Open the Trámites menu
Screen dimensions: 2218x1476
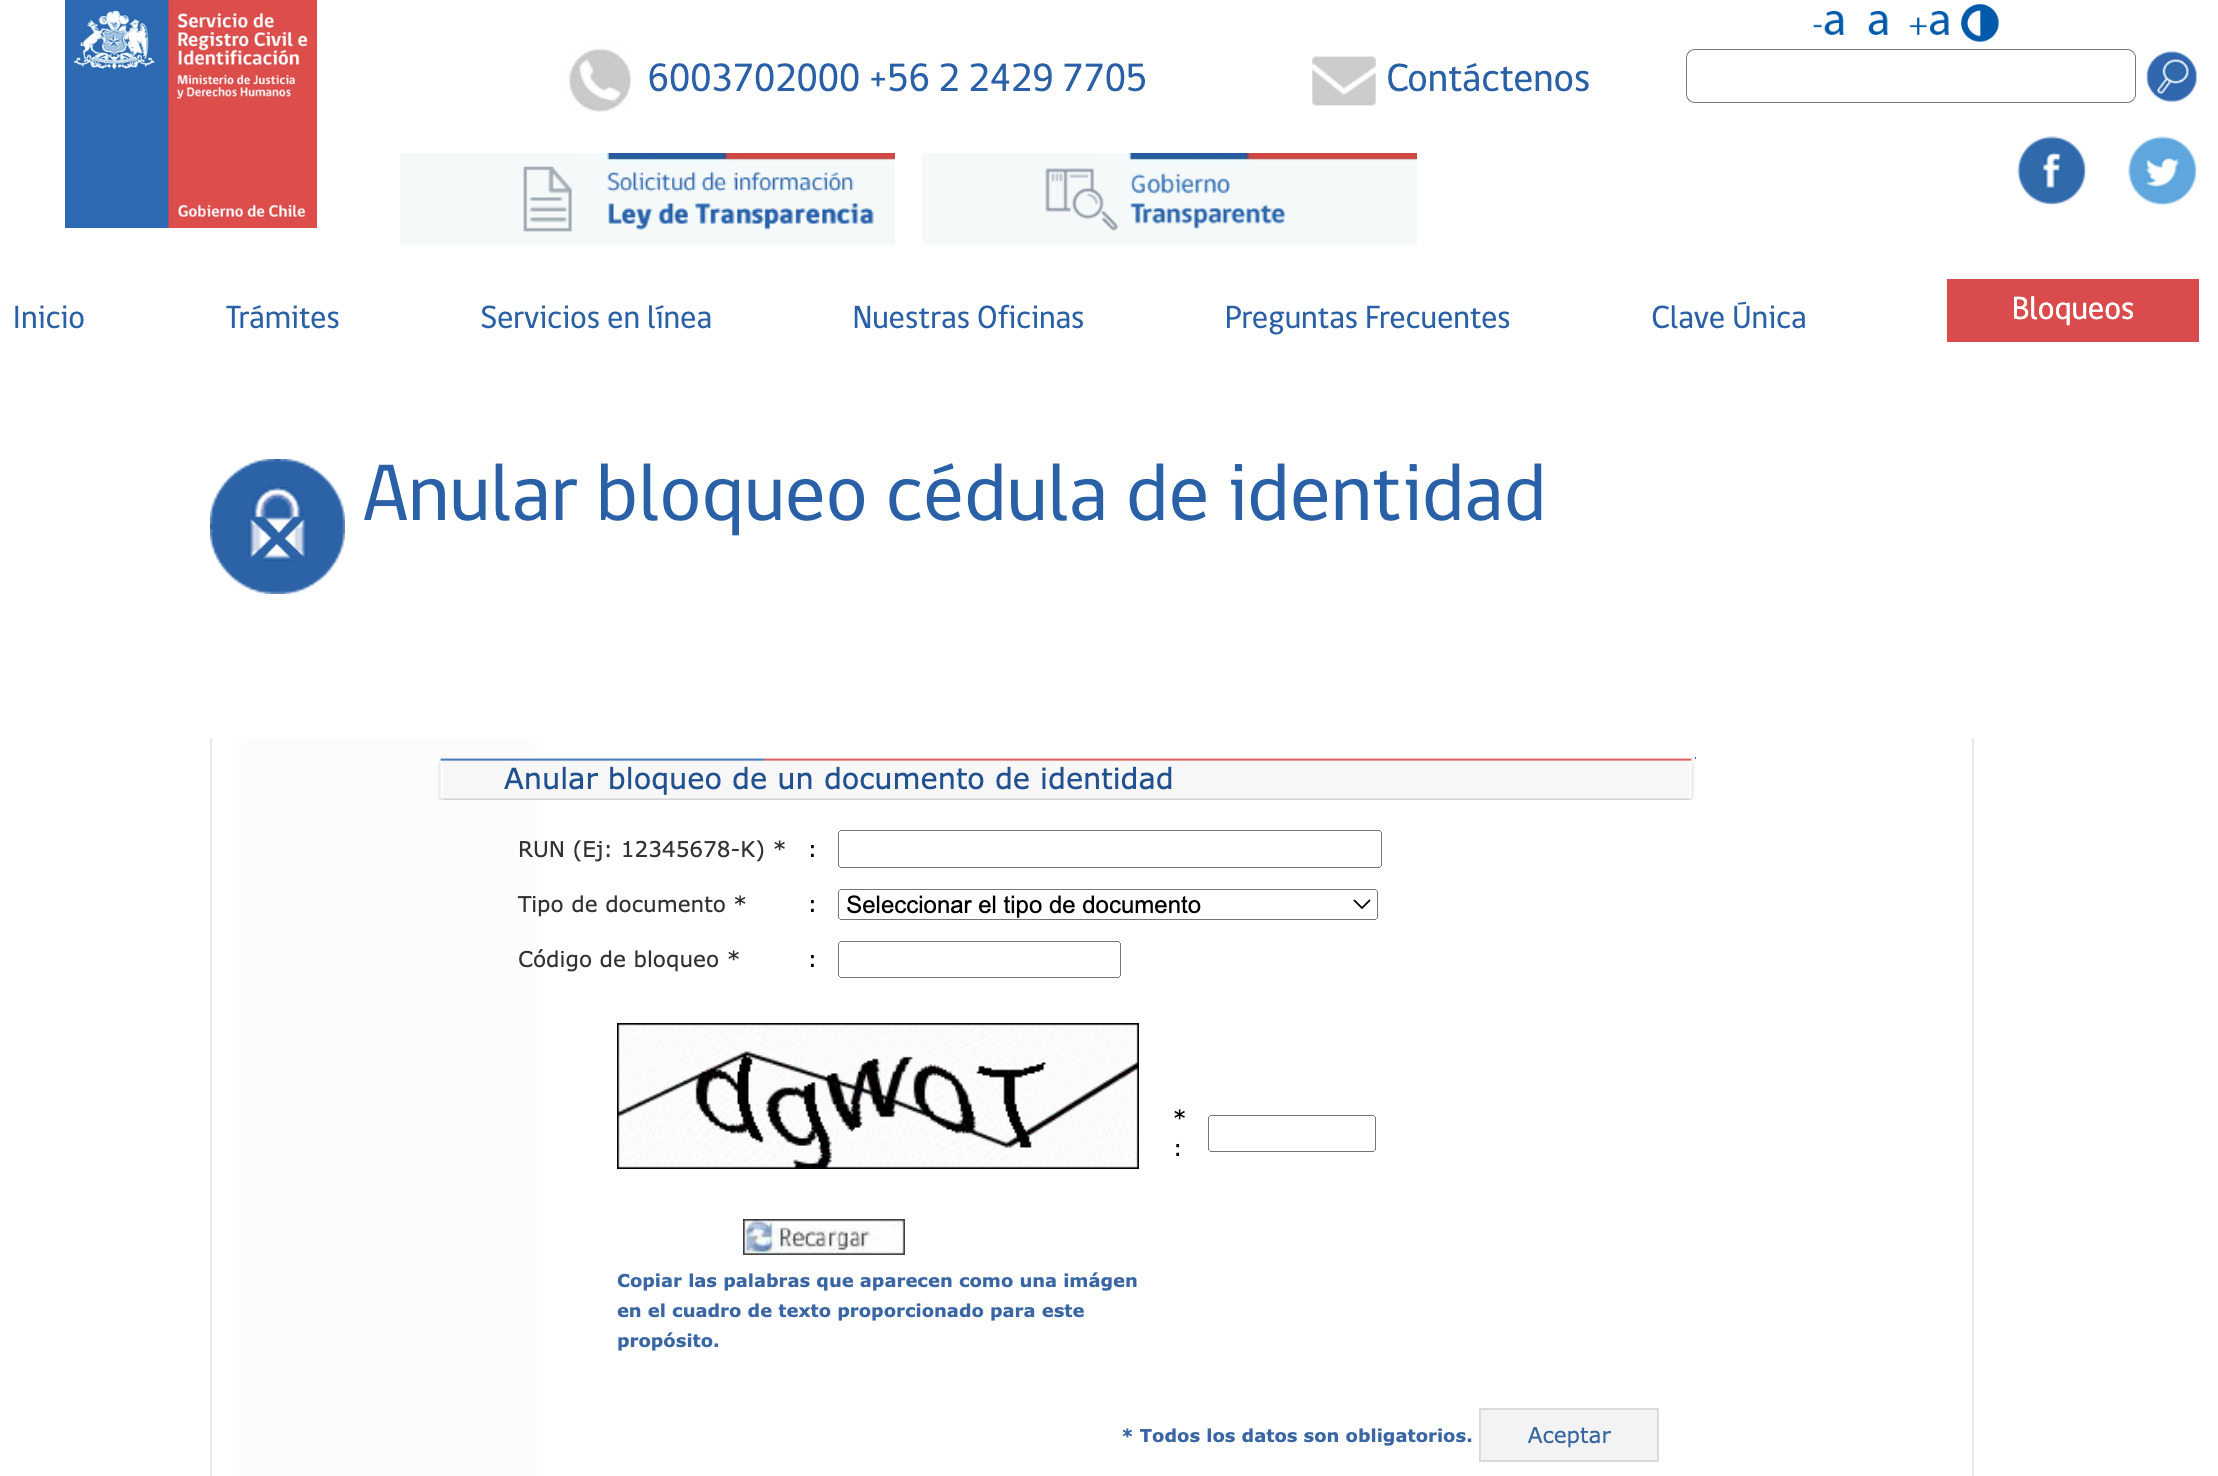282,318
